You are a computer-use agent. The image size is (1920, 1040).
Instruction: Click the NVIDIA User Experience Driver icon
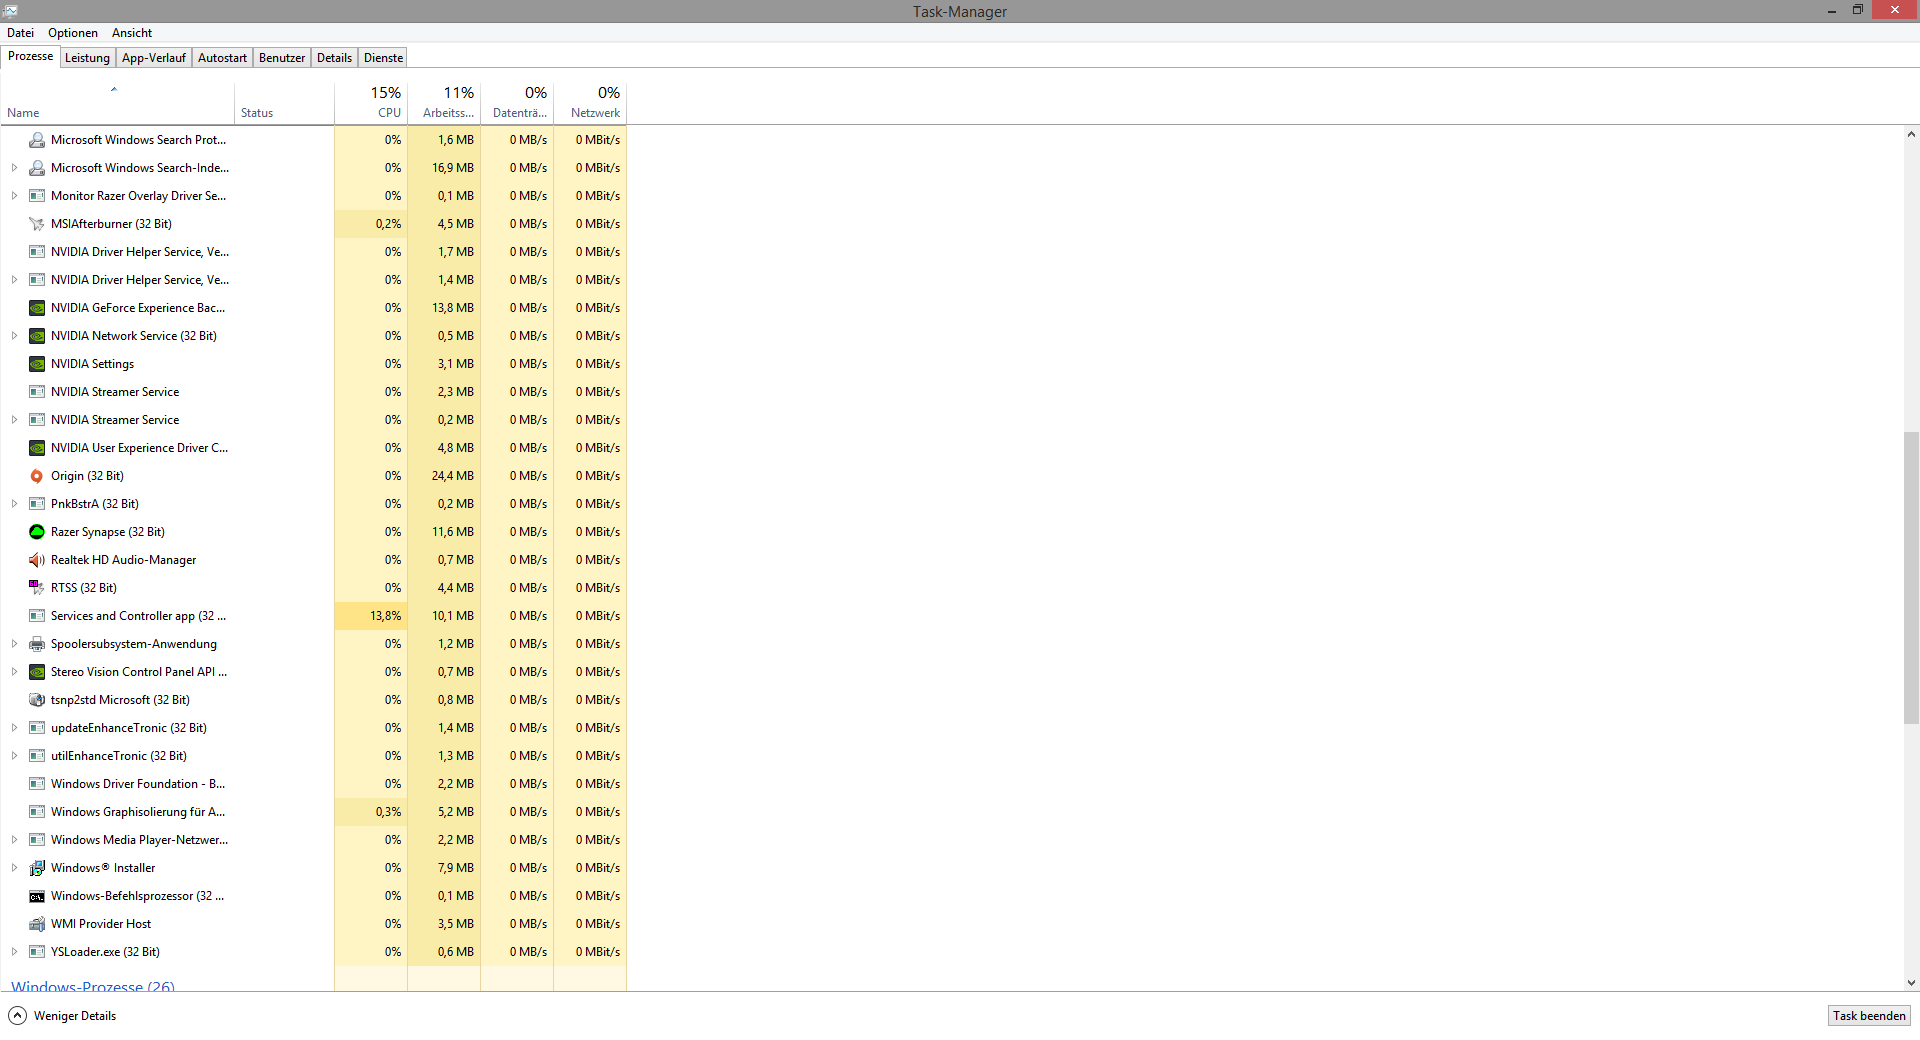[x=37, y=448]
